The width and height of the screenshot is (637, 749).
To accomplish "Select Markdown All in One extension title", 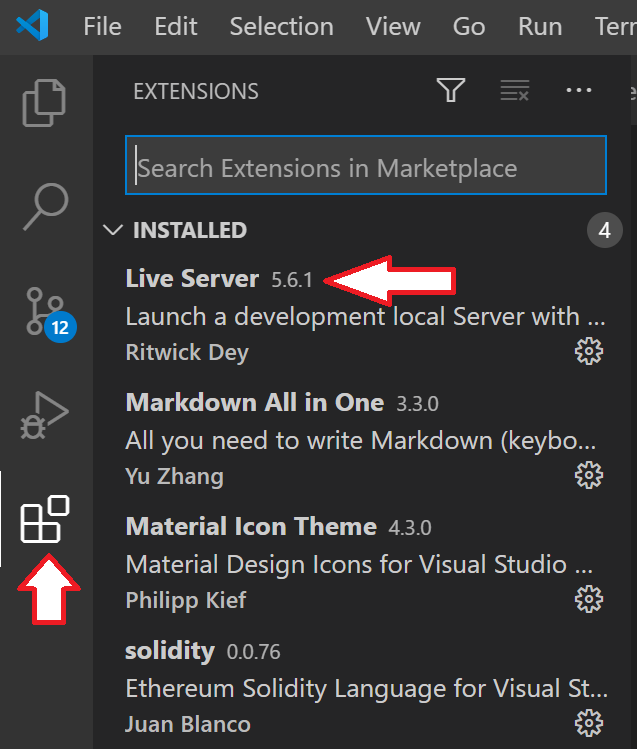I will point(255,402).
